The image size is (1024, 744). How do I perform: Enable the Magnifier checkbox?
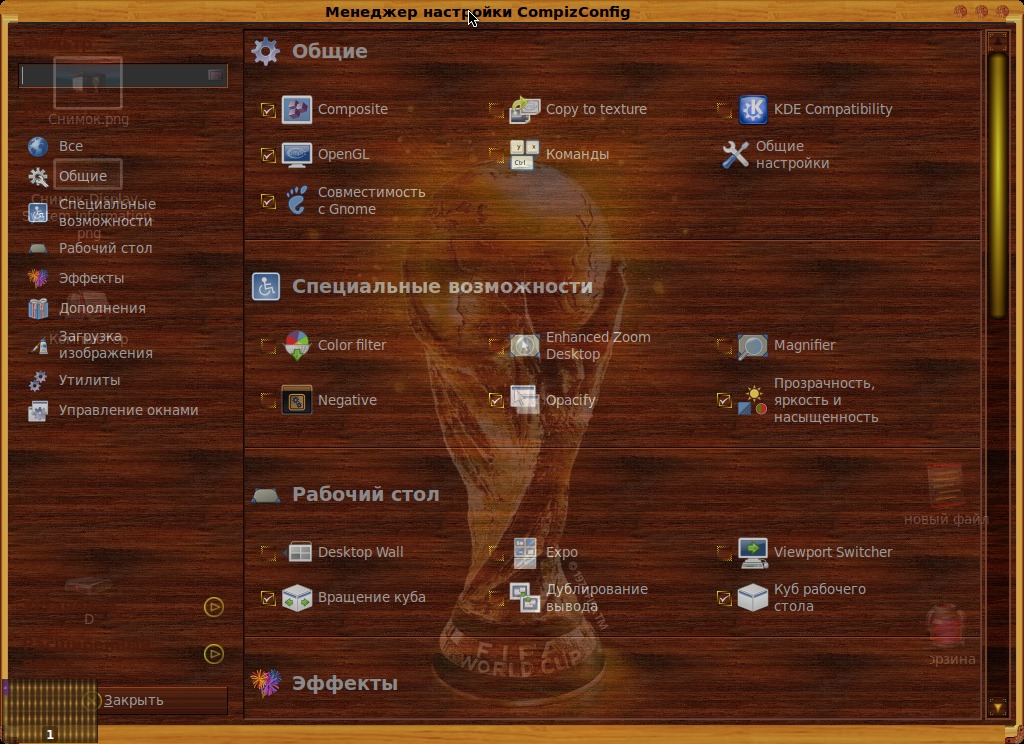(x=724, y=346)
